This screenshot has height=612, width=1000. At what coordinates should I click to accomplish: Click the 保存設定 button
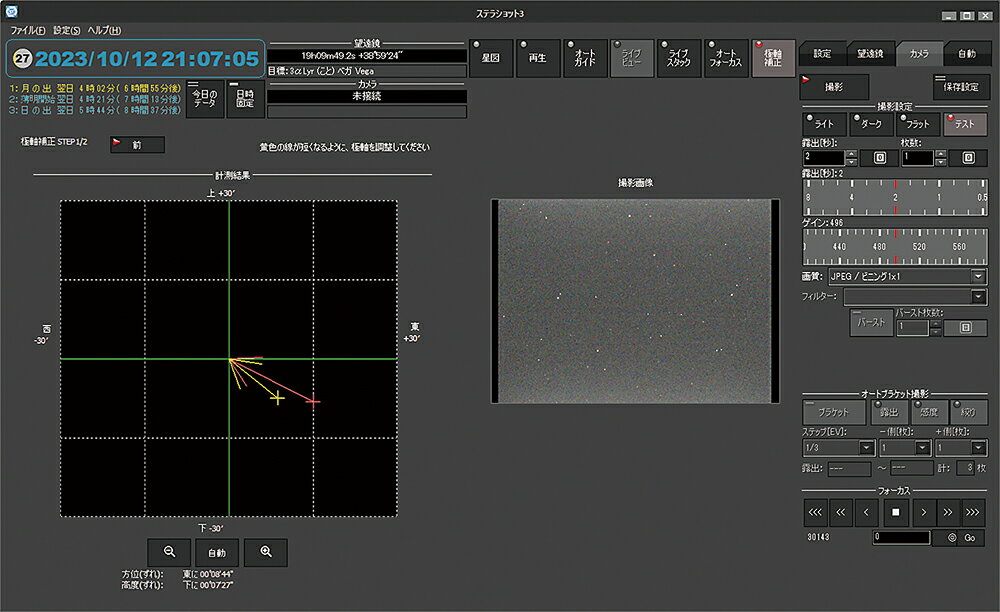tap(960, 87)
